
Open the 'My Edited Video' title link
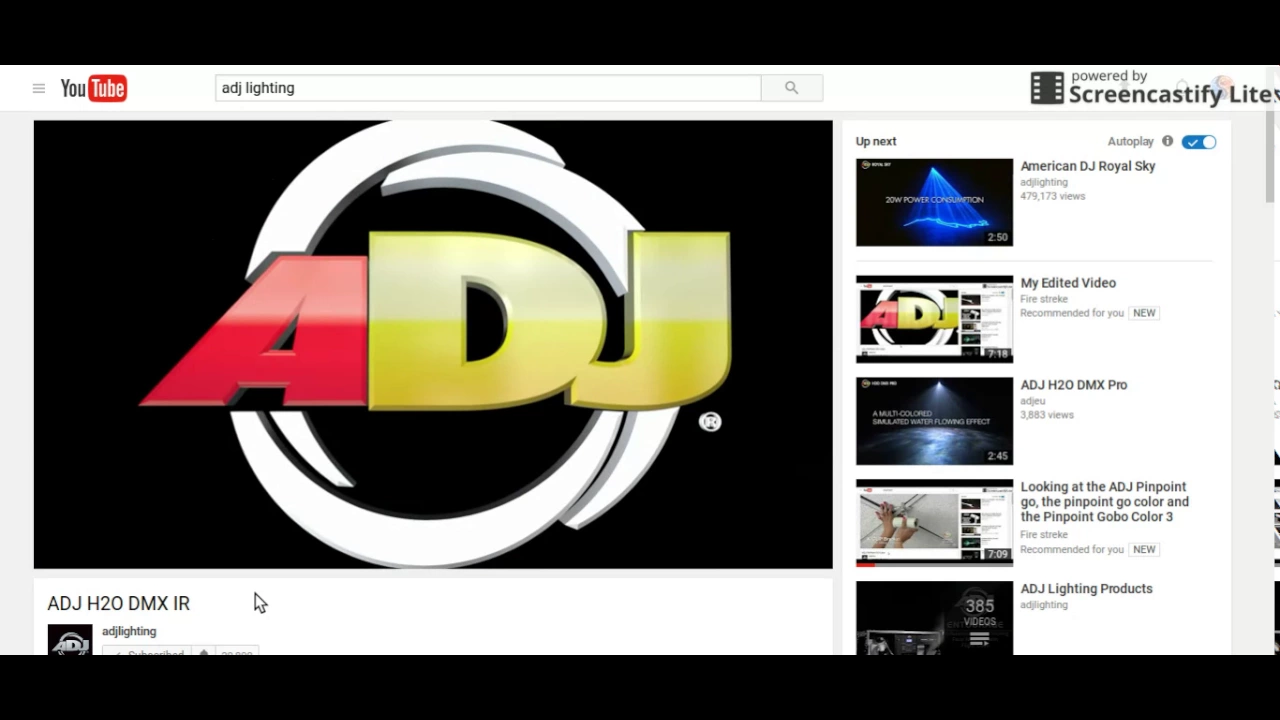click(1068, 283)
